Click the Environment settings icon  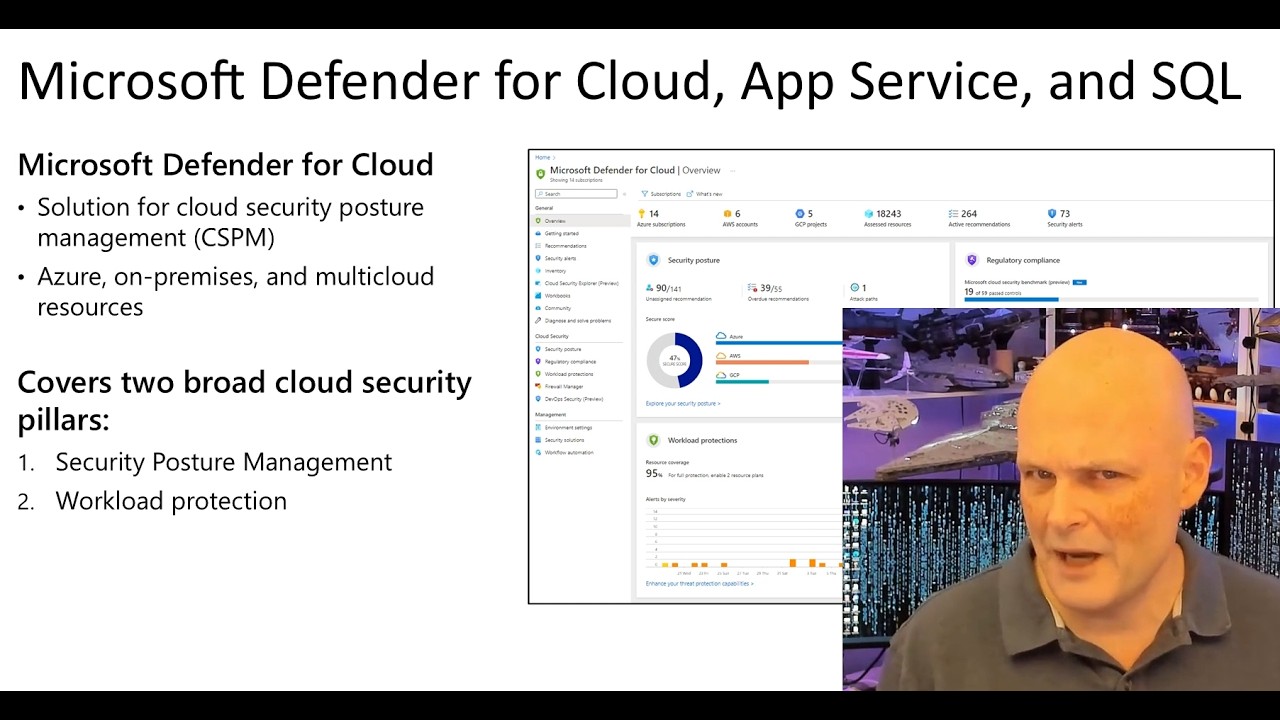(x=538, y=427)
